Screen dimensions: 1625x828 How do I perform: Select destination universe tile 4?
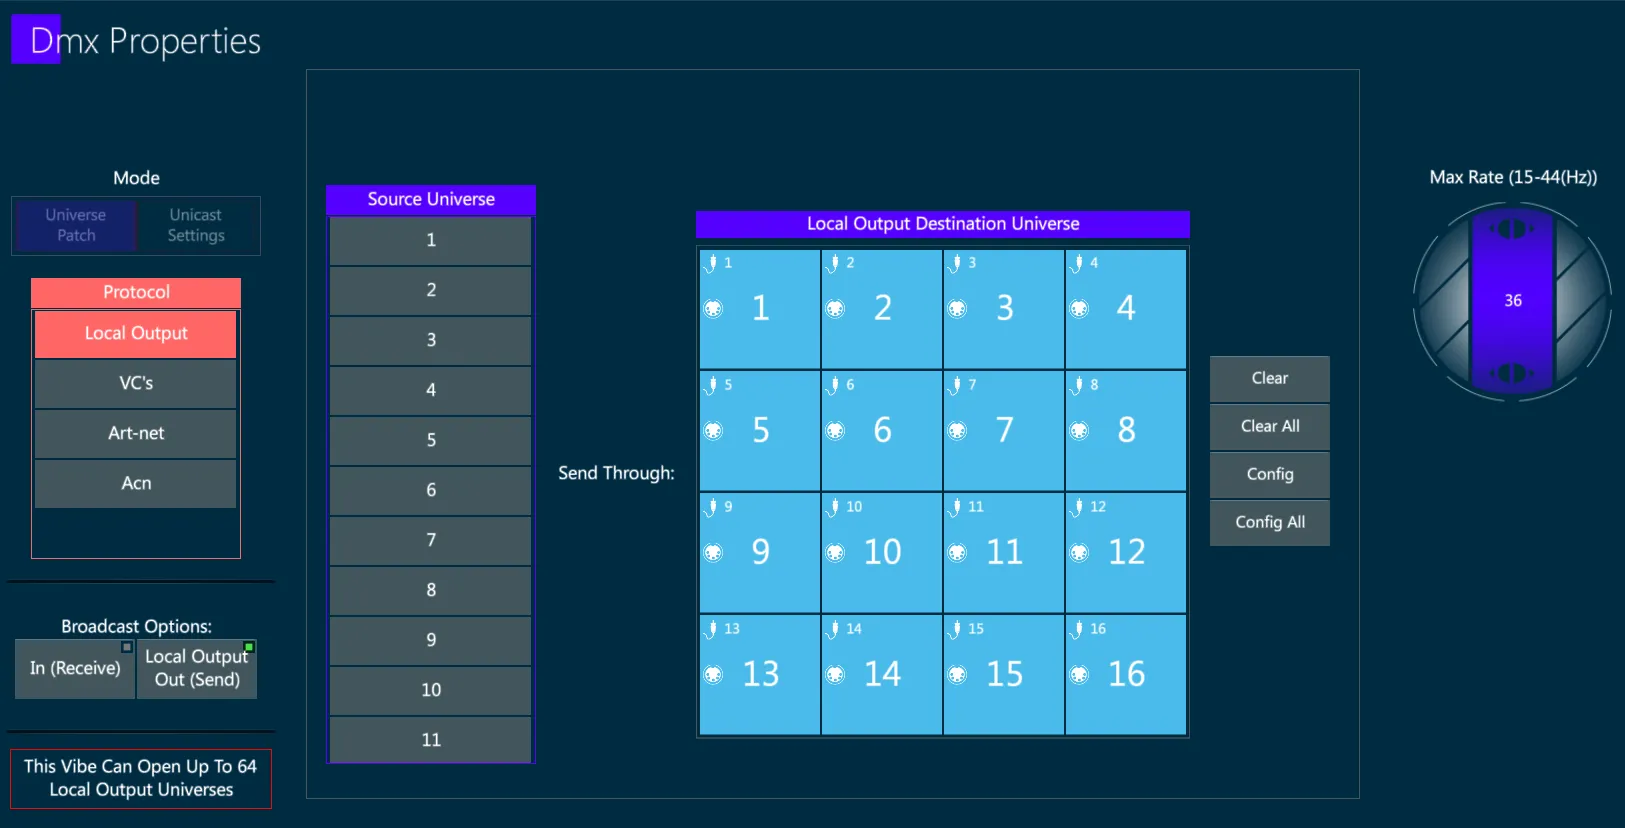tap(1126, 309)
